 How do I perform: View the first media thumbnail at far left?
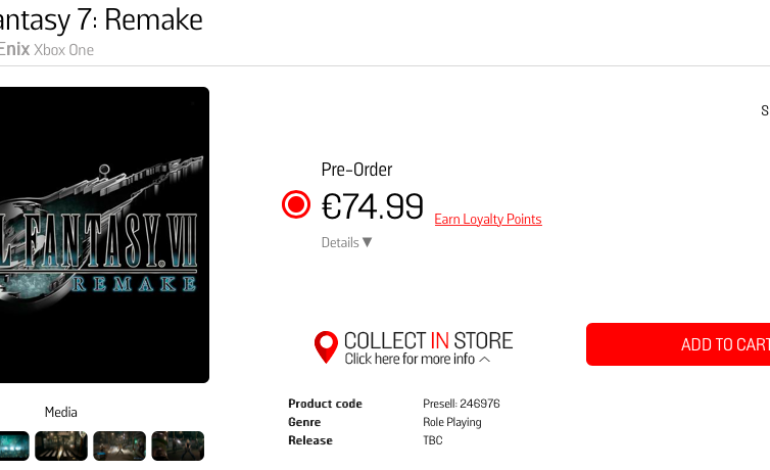click(x=13, y=446)
